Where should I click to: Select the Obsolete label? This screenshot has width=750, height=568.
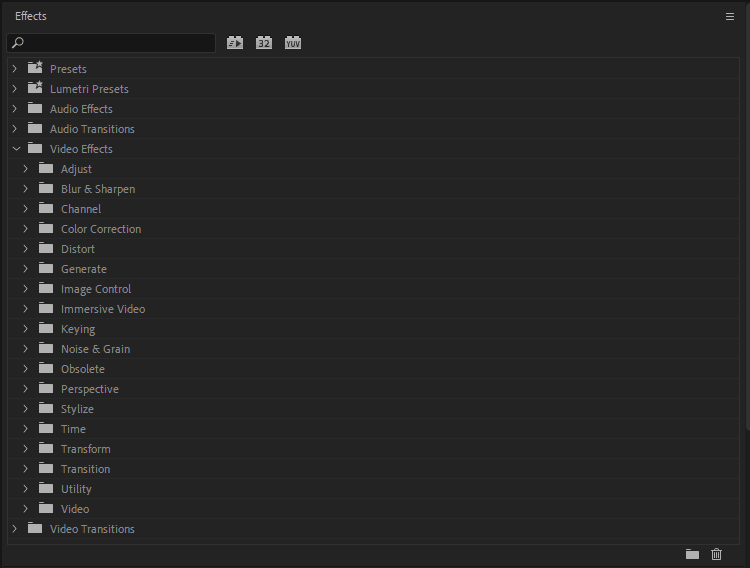click(x=83, y=369)
